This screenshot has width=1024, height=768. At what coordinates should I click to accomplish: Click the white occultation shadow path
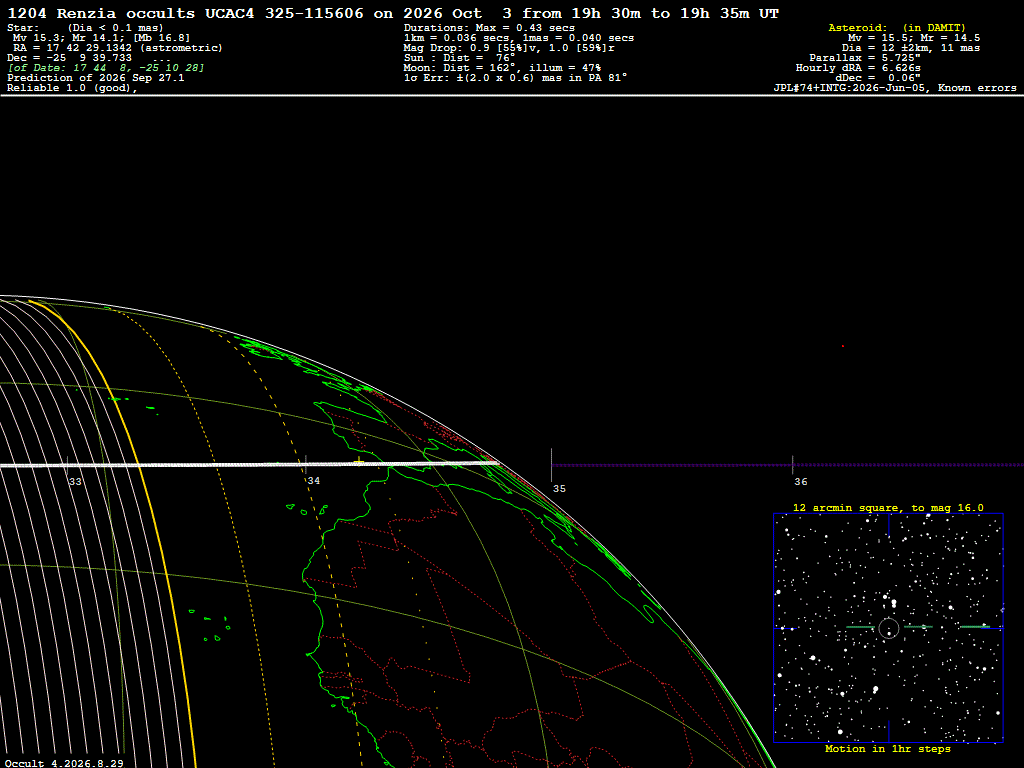tap(248, 464)
